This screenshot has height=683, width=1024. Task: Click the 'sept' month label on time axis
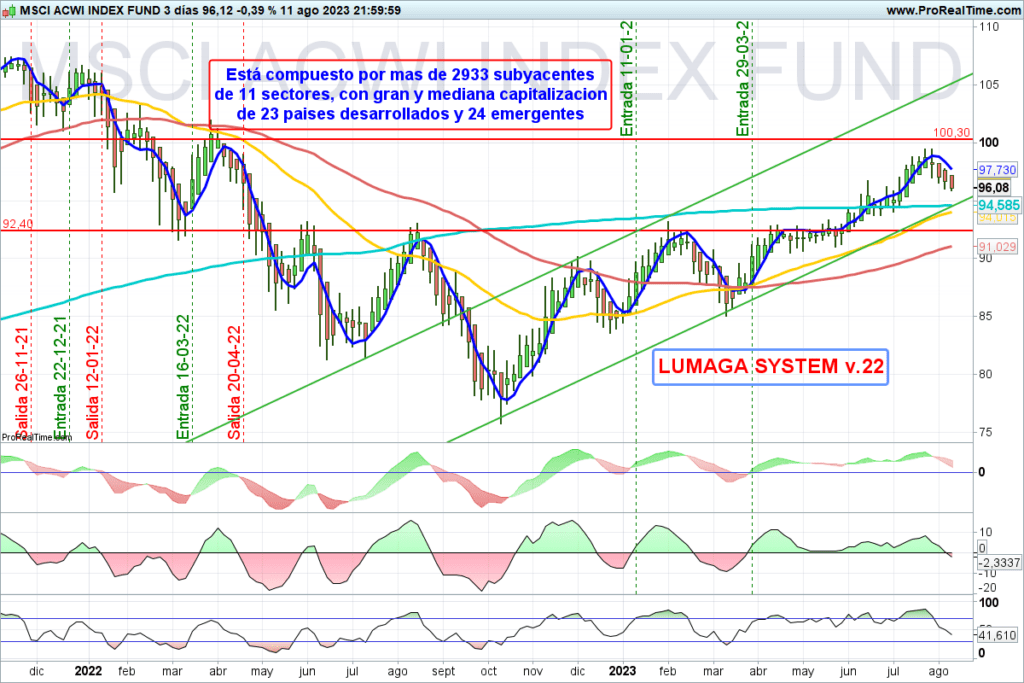coord(443,671)
